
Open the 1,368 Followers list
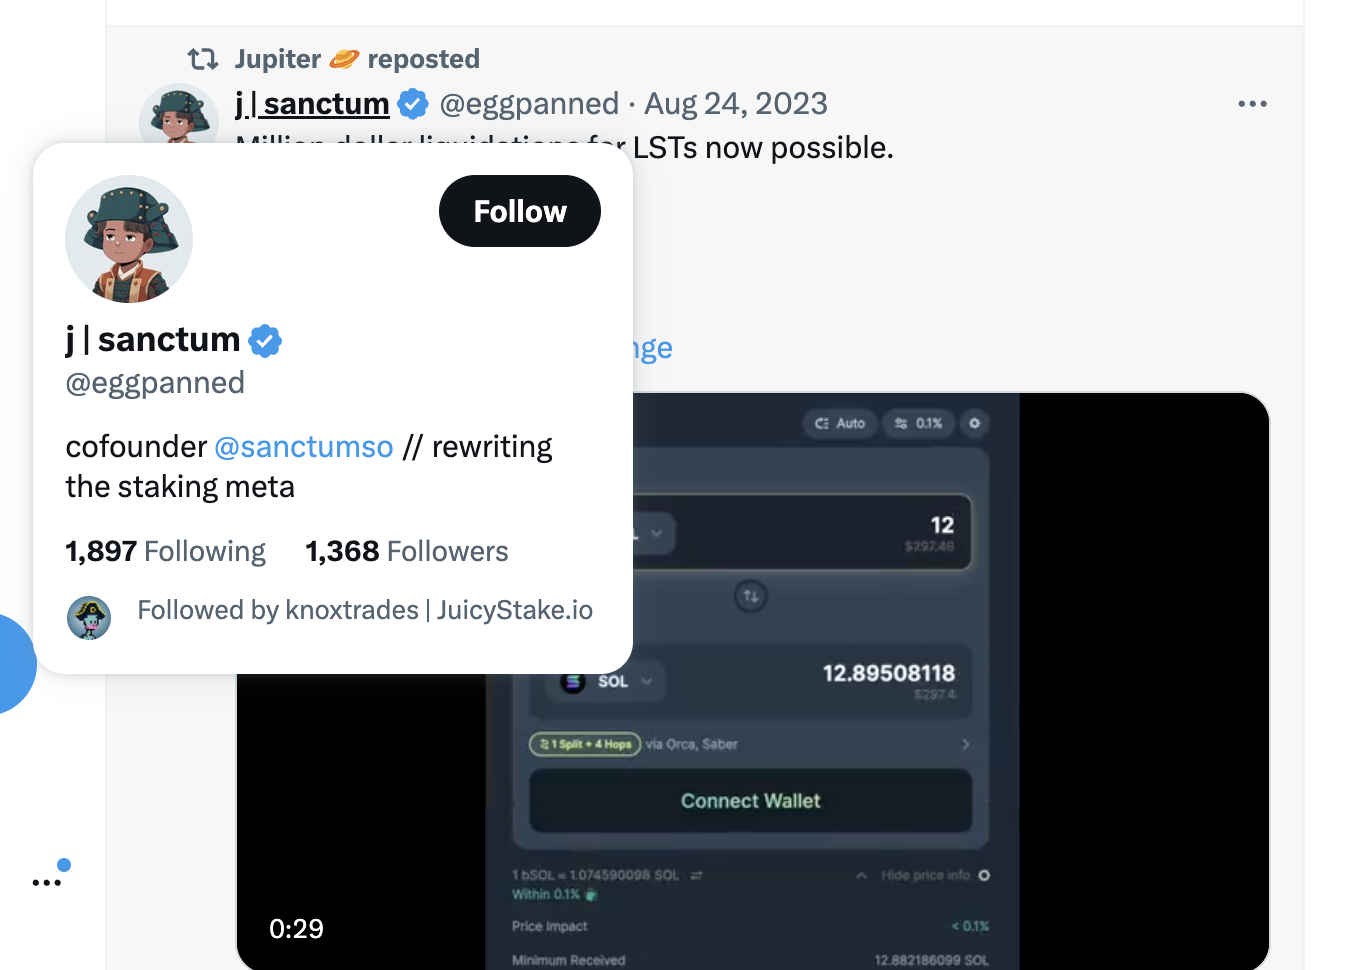pyautogui.click(x=406, y=551)
